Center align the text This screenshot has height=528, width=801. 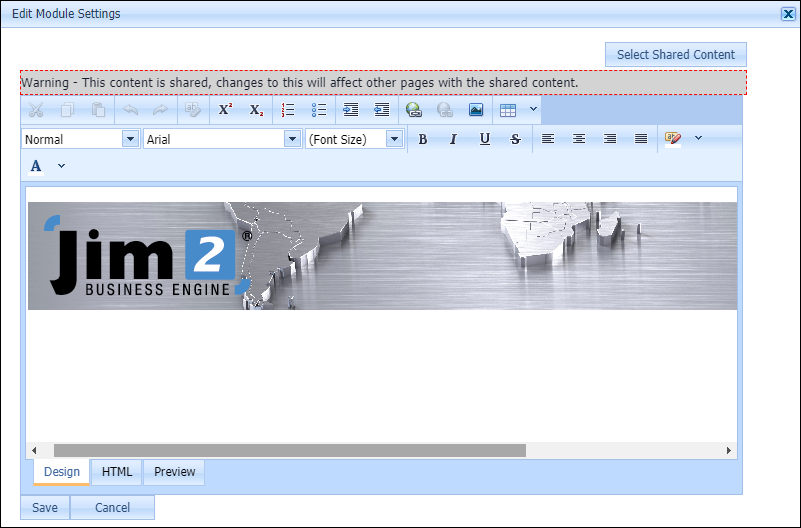579,139
